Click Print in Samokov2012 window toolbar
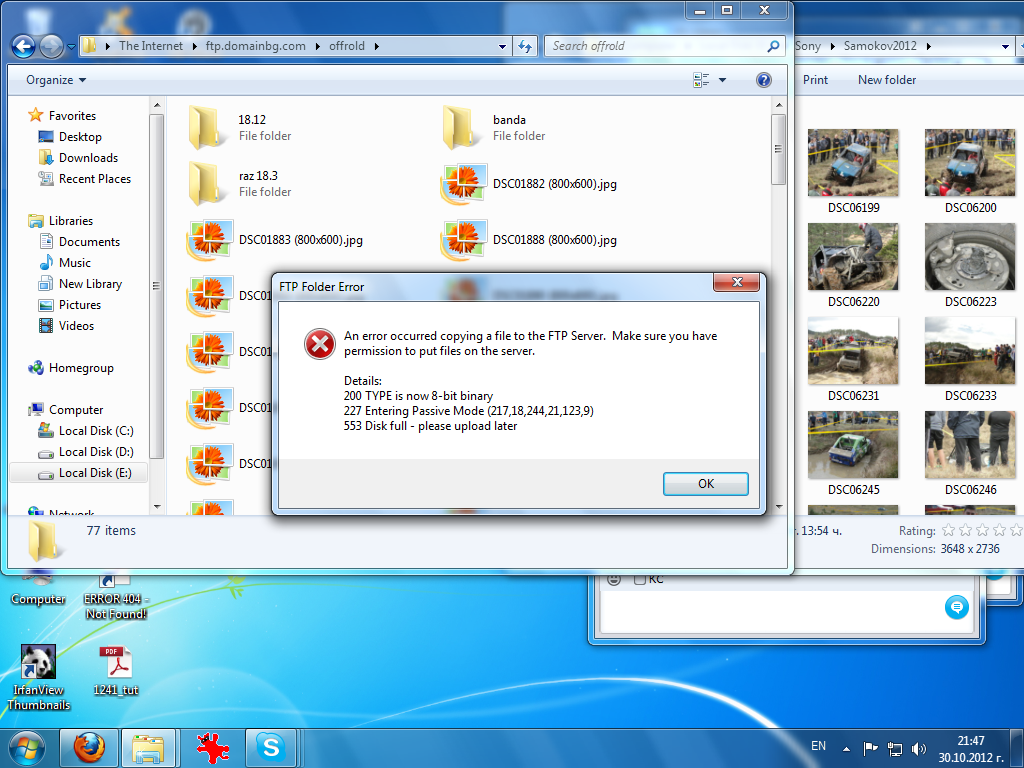Image resolution: width=1024 pixels, height=768 pixels. coord(815,80)
